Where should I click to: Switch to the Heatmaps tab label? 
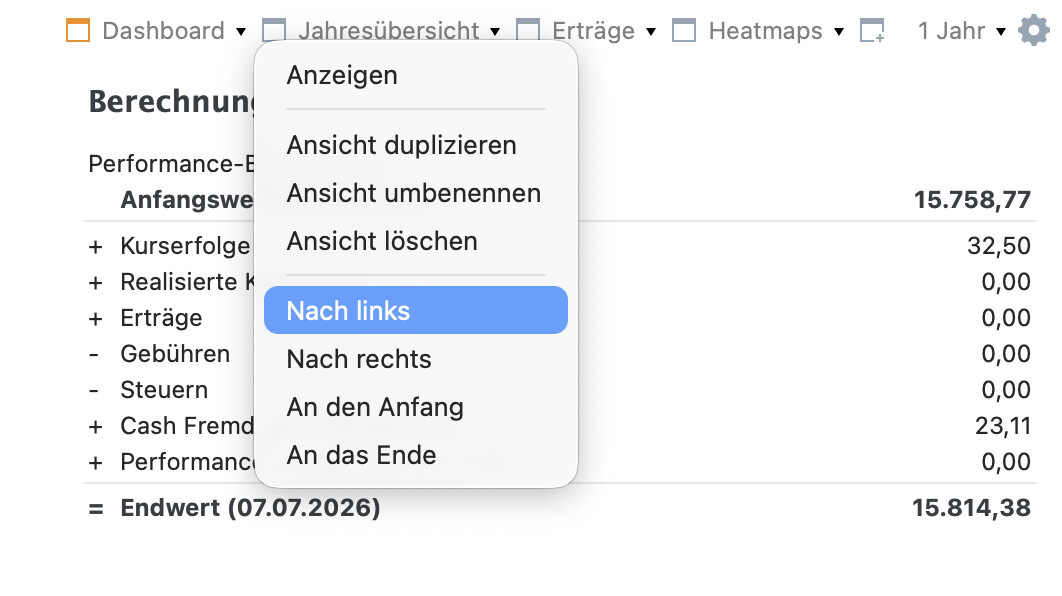pyautogui.click(x=765, y=31)
